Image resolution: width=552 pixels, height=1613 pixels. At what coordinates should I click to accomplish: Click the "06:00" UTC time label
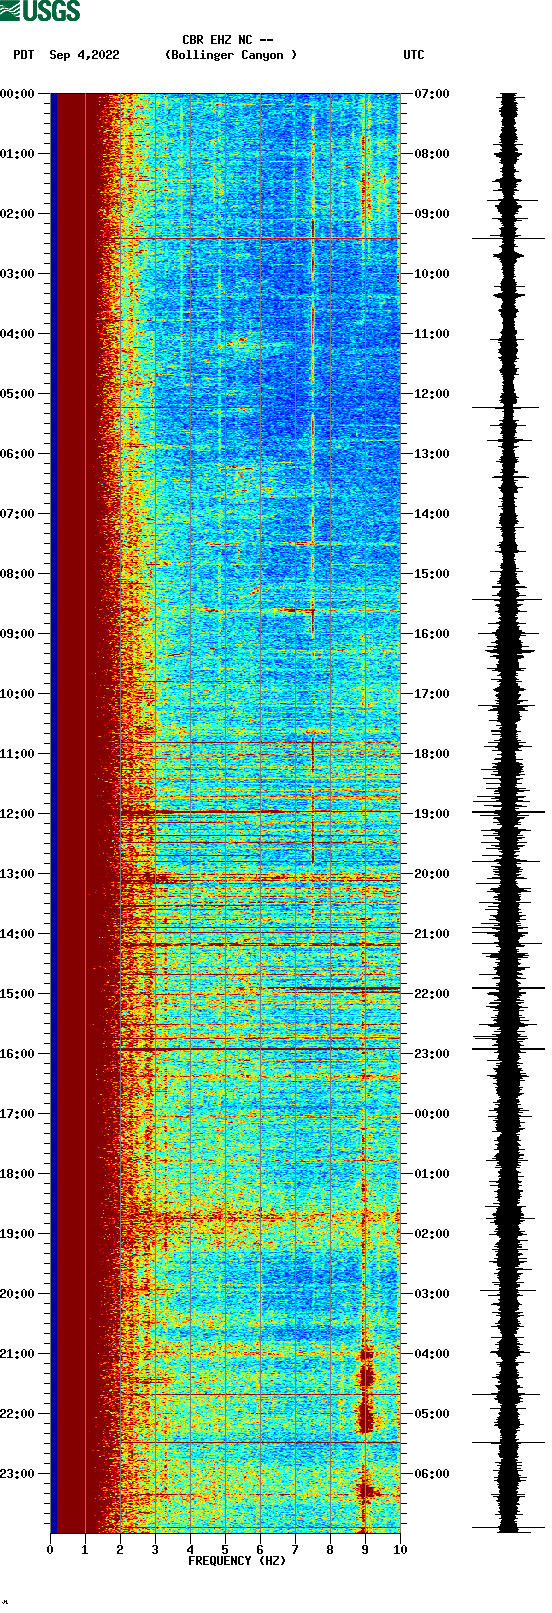432,1474
